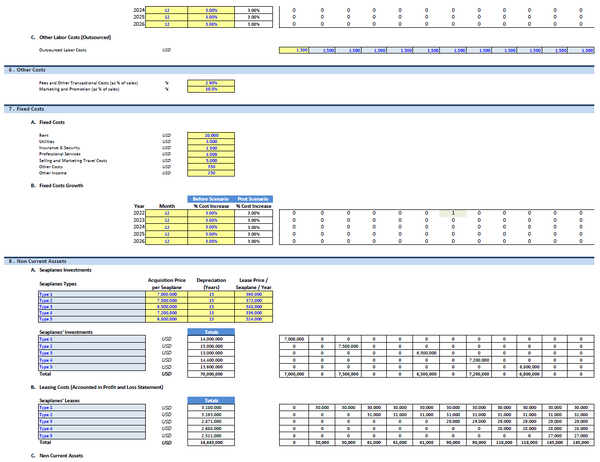Click the 'Rent' row label
The width and height of the screenshot is (600, 462).
tap(44, 135)
